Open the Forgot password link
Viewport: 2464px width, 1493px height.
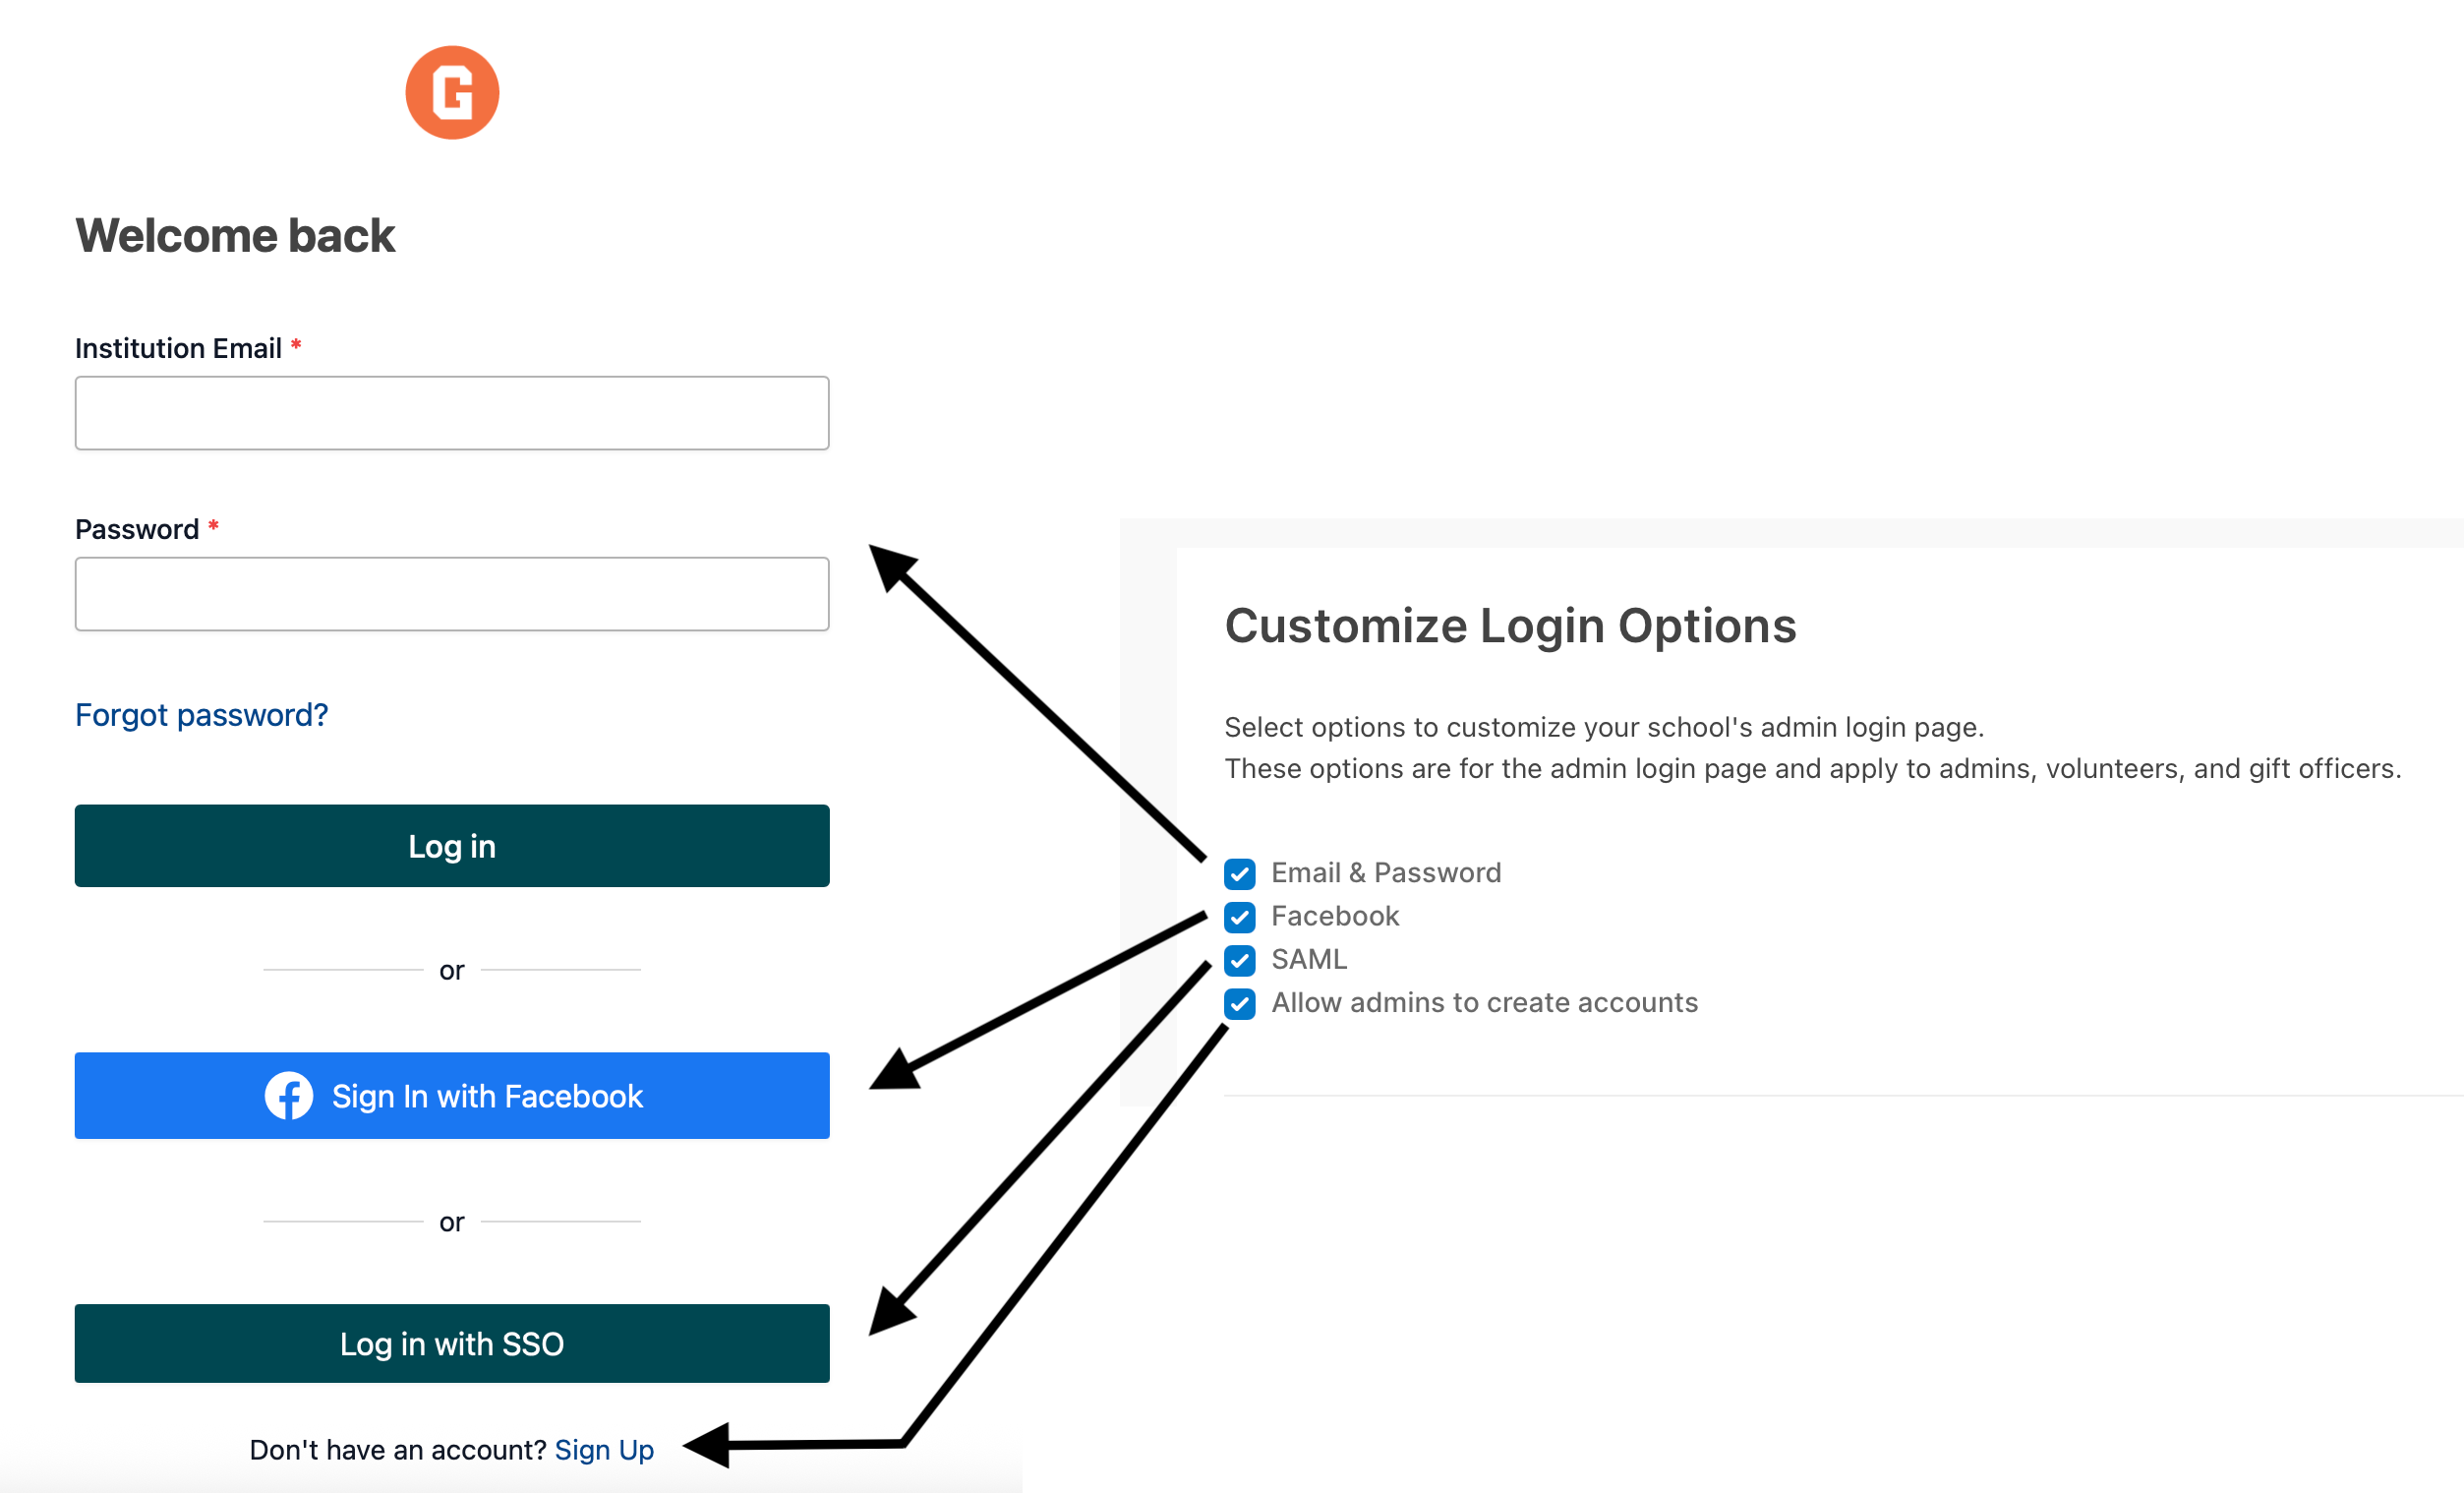pos(201,715)
